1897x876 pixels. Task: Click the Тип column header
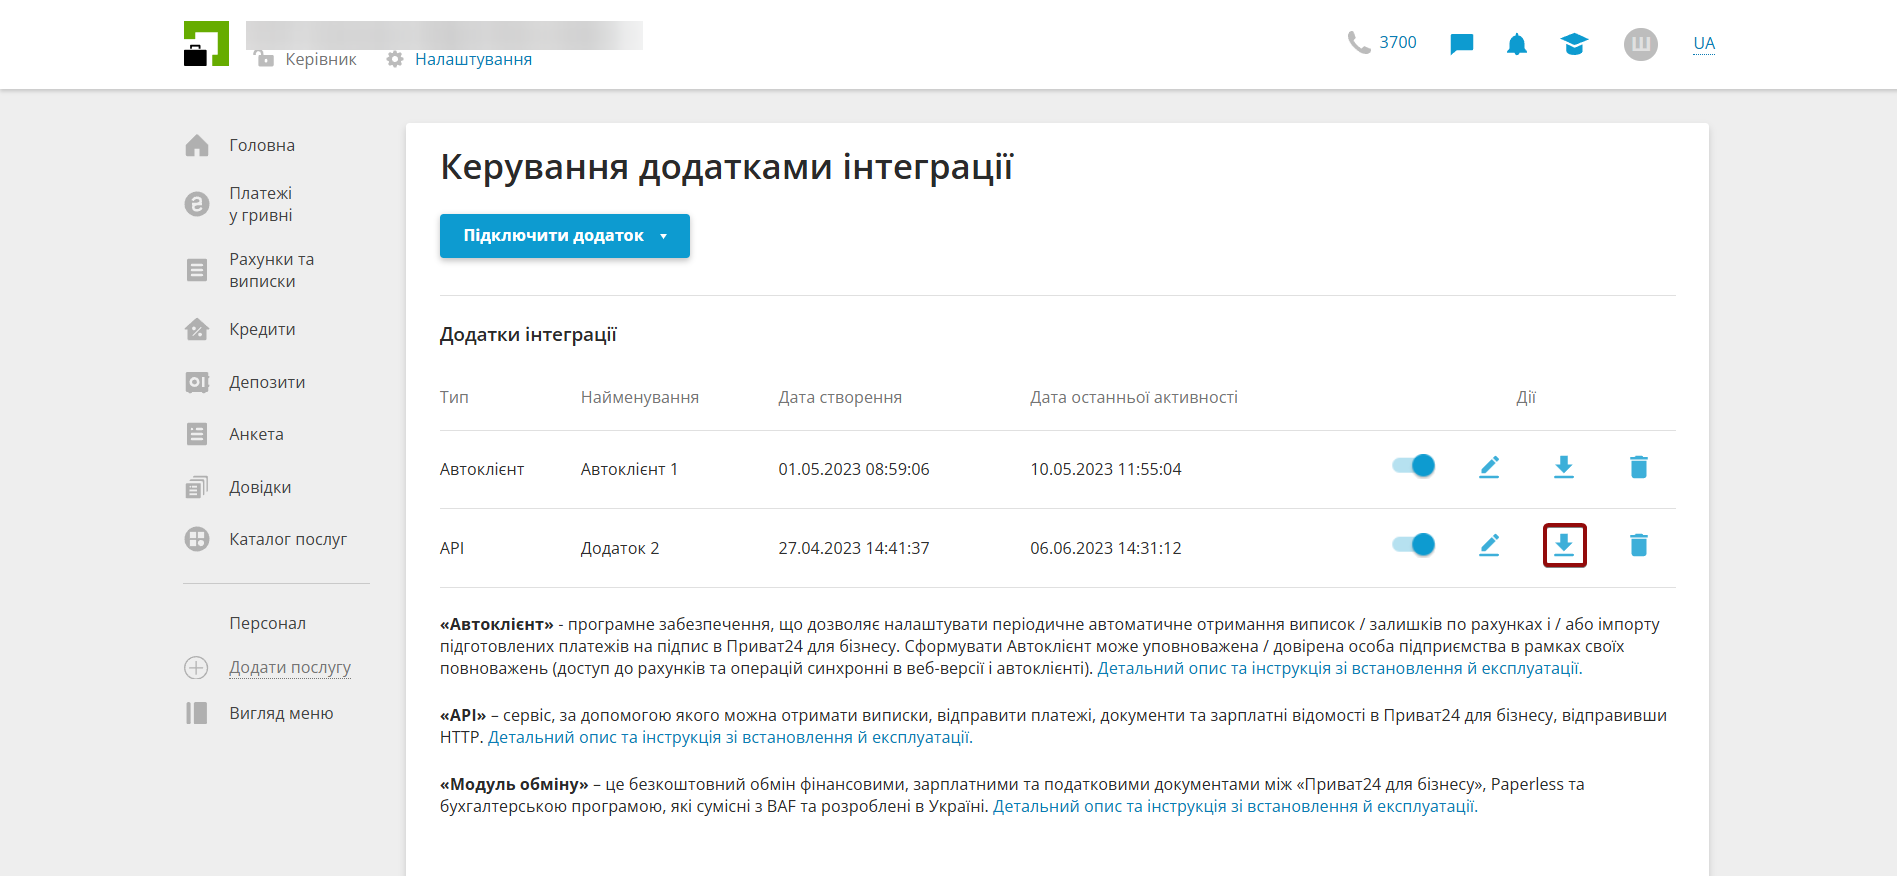[454, 397]
